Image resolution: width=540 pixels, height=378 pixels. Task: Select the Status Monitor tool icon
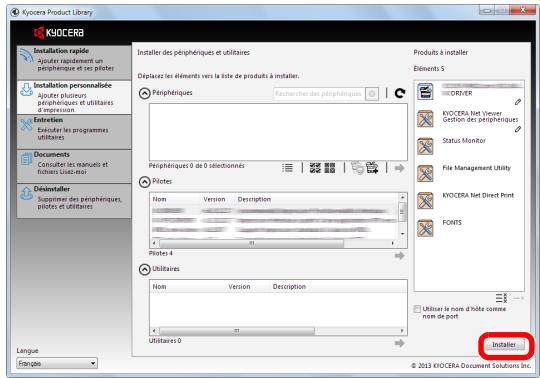pyautogui.click(x=425, y=146)
